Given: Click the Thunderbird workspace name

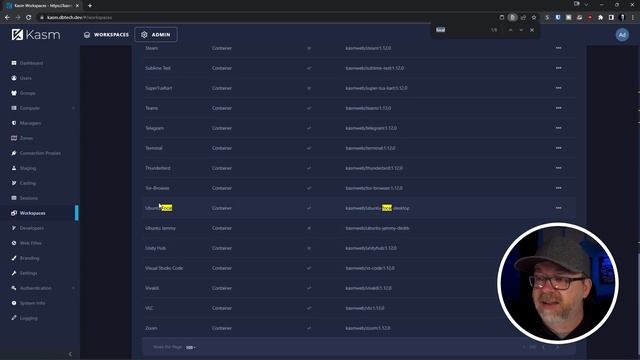Looking at the screenshot, I should [x=158, y=168].
